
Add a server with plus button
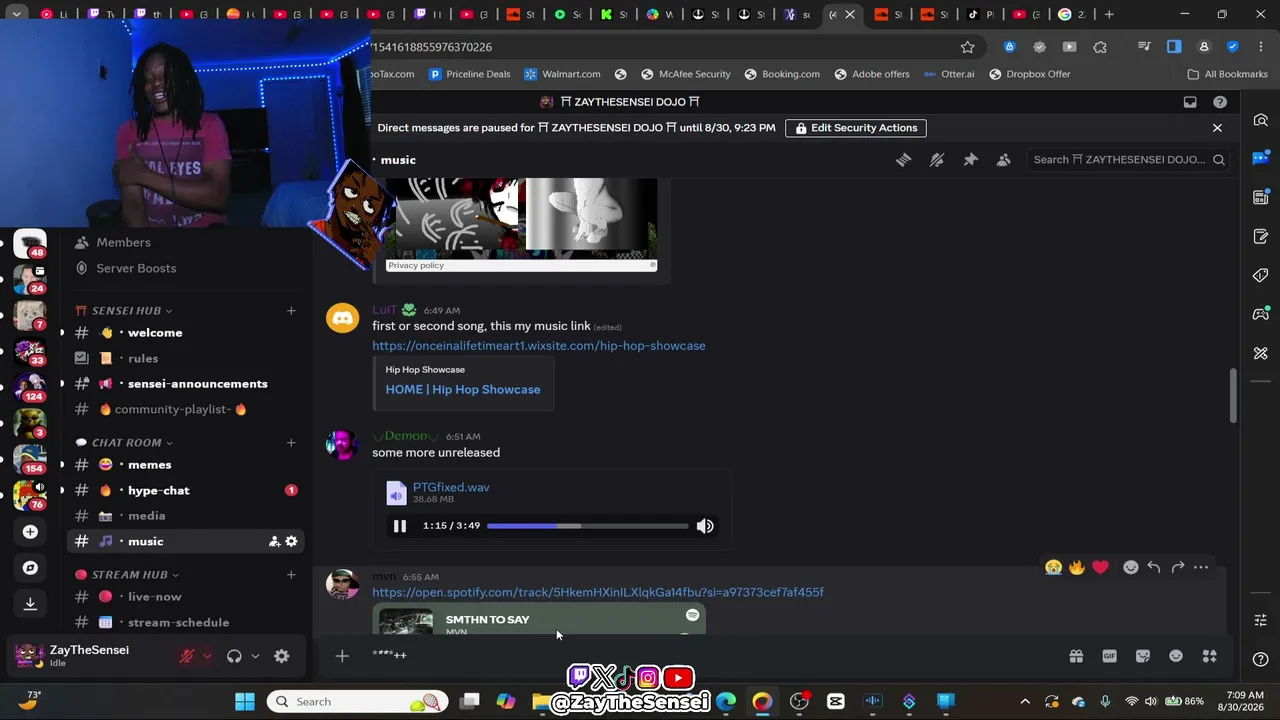pyautogui.click(x=30, y=532)
